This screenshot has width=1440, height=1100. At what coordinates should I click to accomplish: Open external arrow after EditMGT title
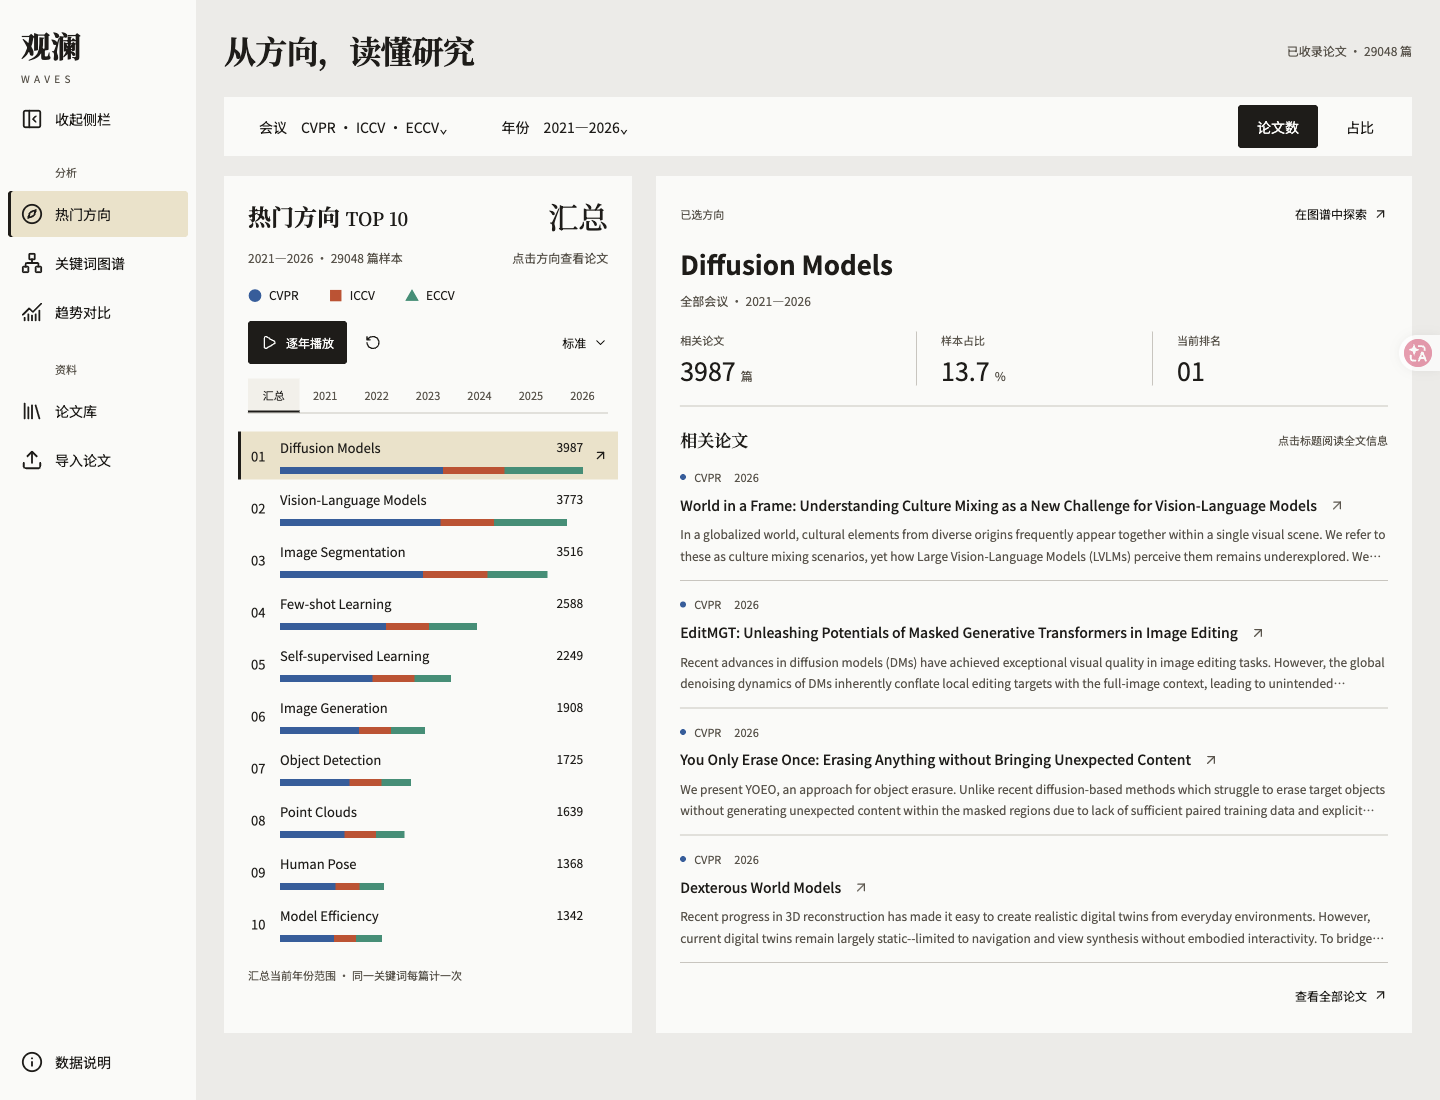point(1258,633)
